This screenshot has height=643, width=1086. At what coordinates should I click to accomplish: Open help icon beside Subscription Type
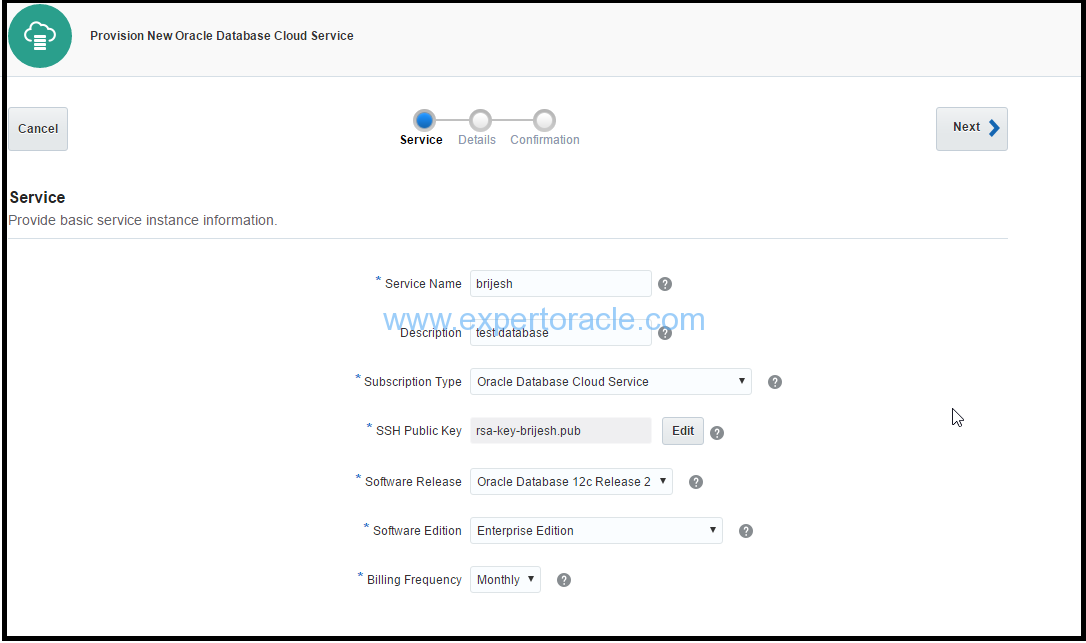click(775, 382)
